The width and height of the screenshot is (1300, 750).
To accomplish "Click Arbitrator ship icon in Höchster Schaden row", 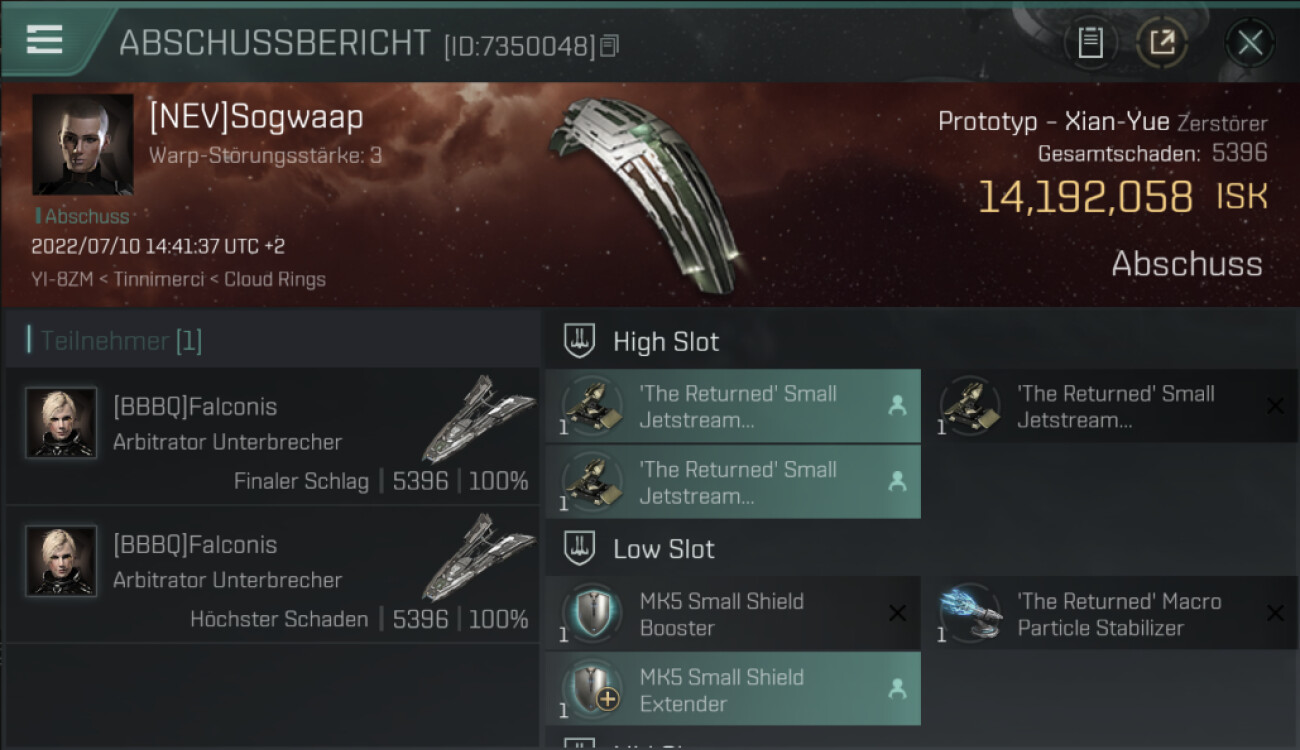I will click(x=478, y=556).
